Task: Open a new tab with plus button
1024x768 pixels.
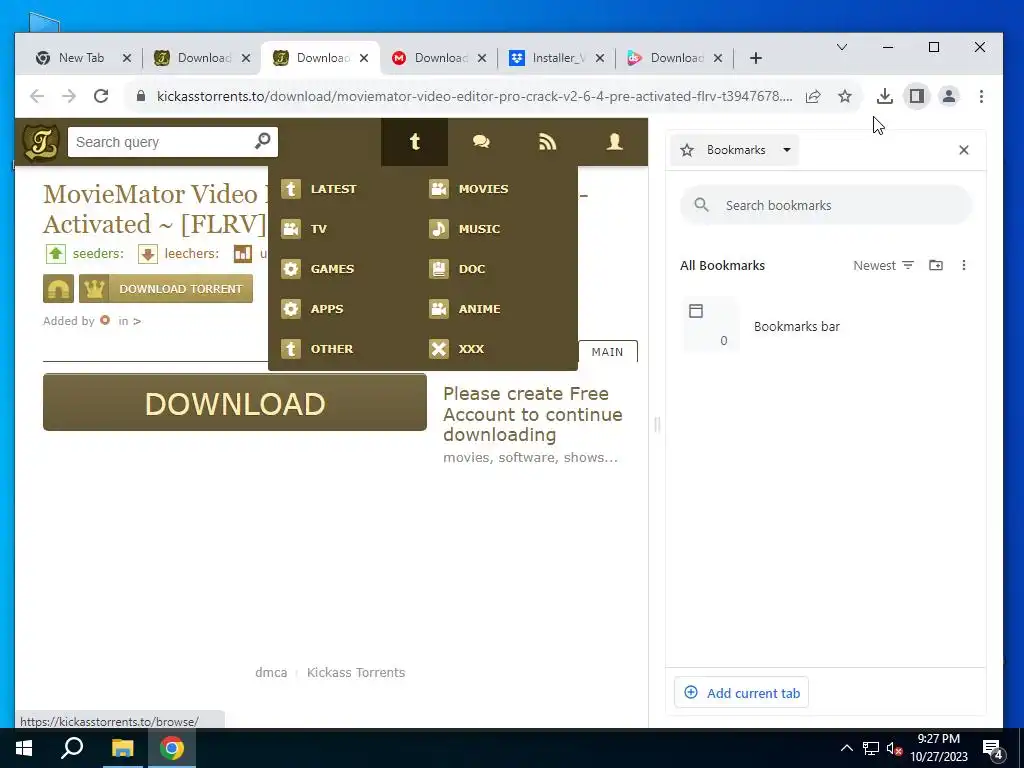Action: pyautogui.click(x=756, y=58)
